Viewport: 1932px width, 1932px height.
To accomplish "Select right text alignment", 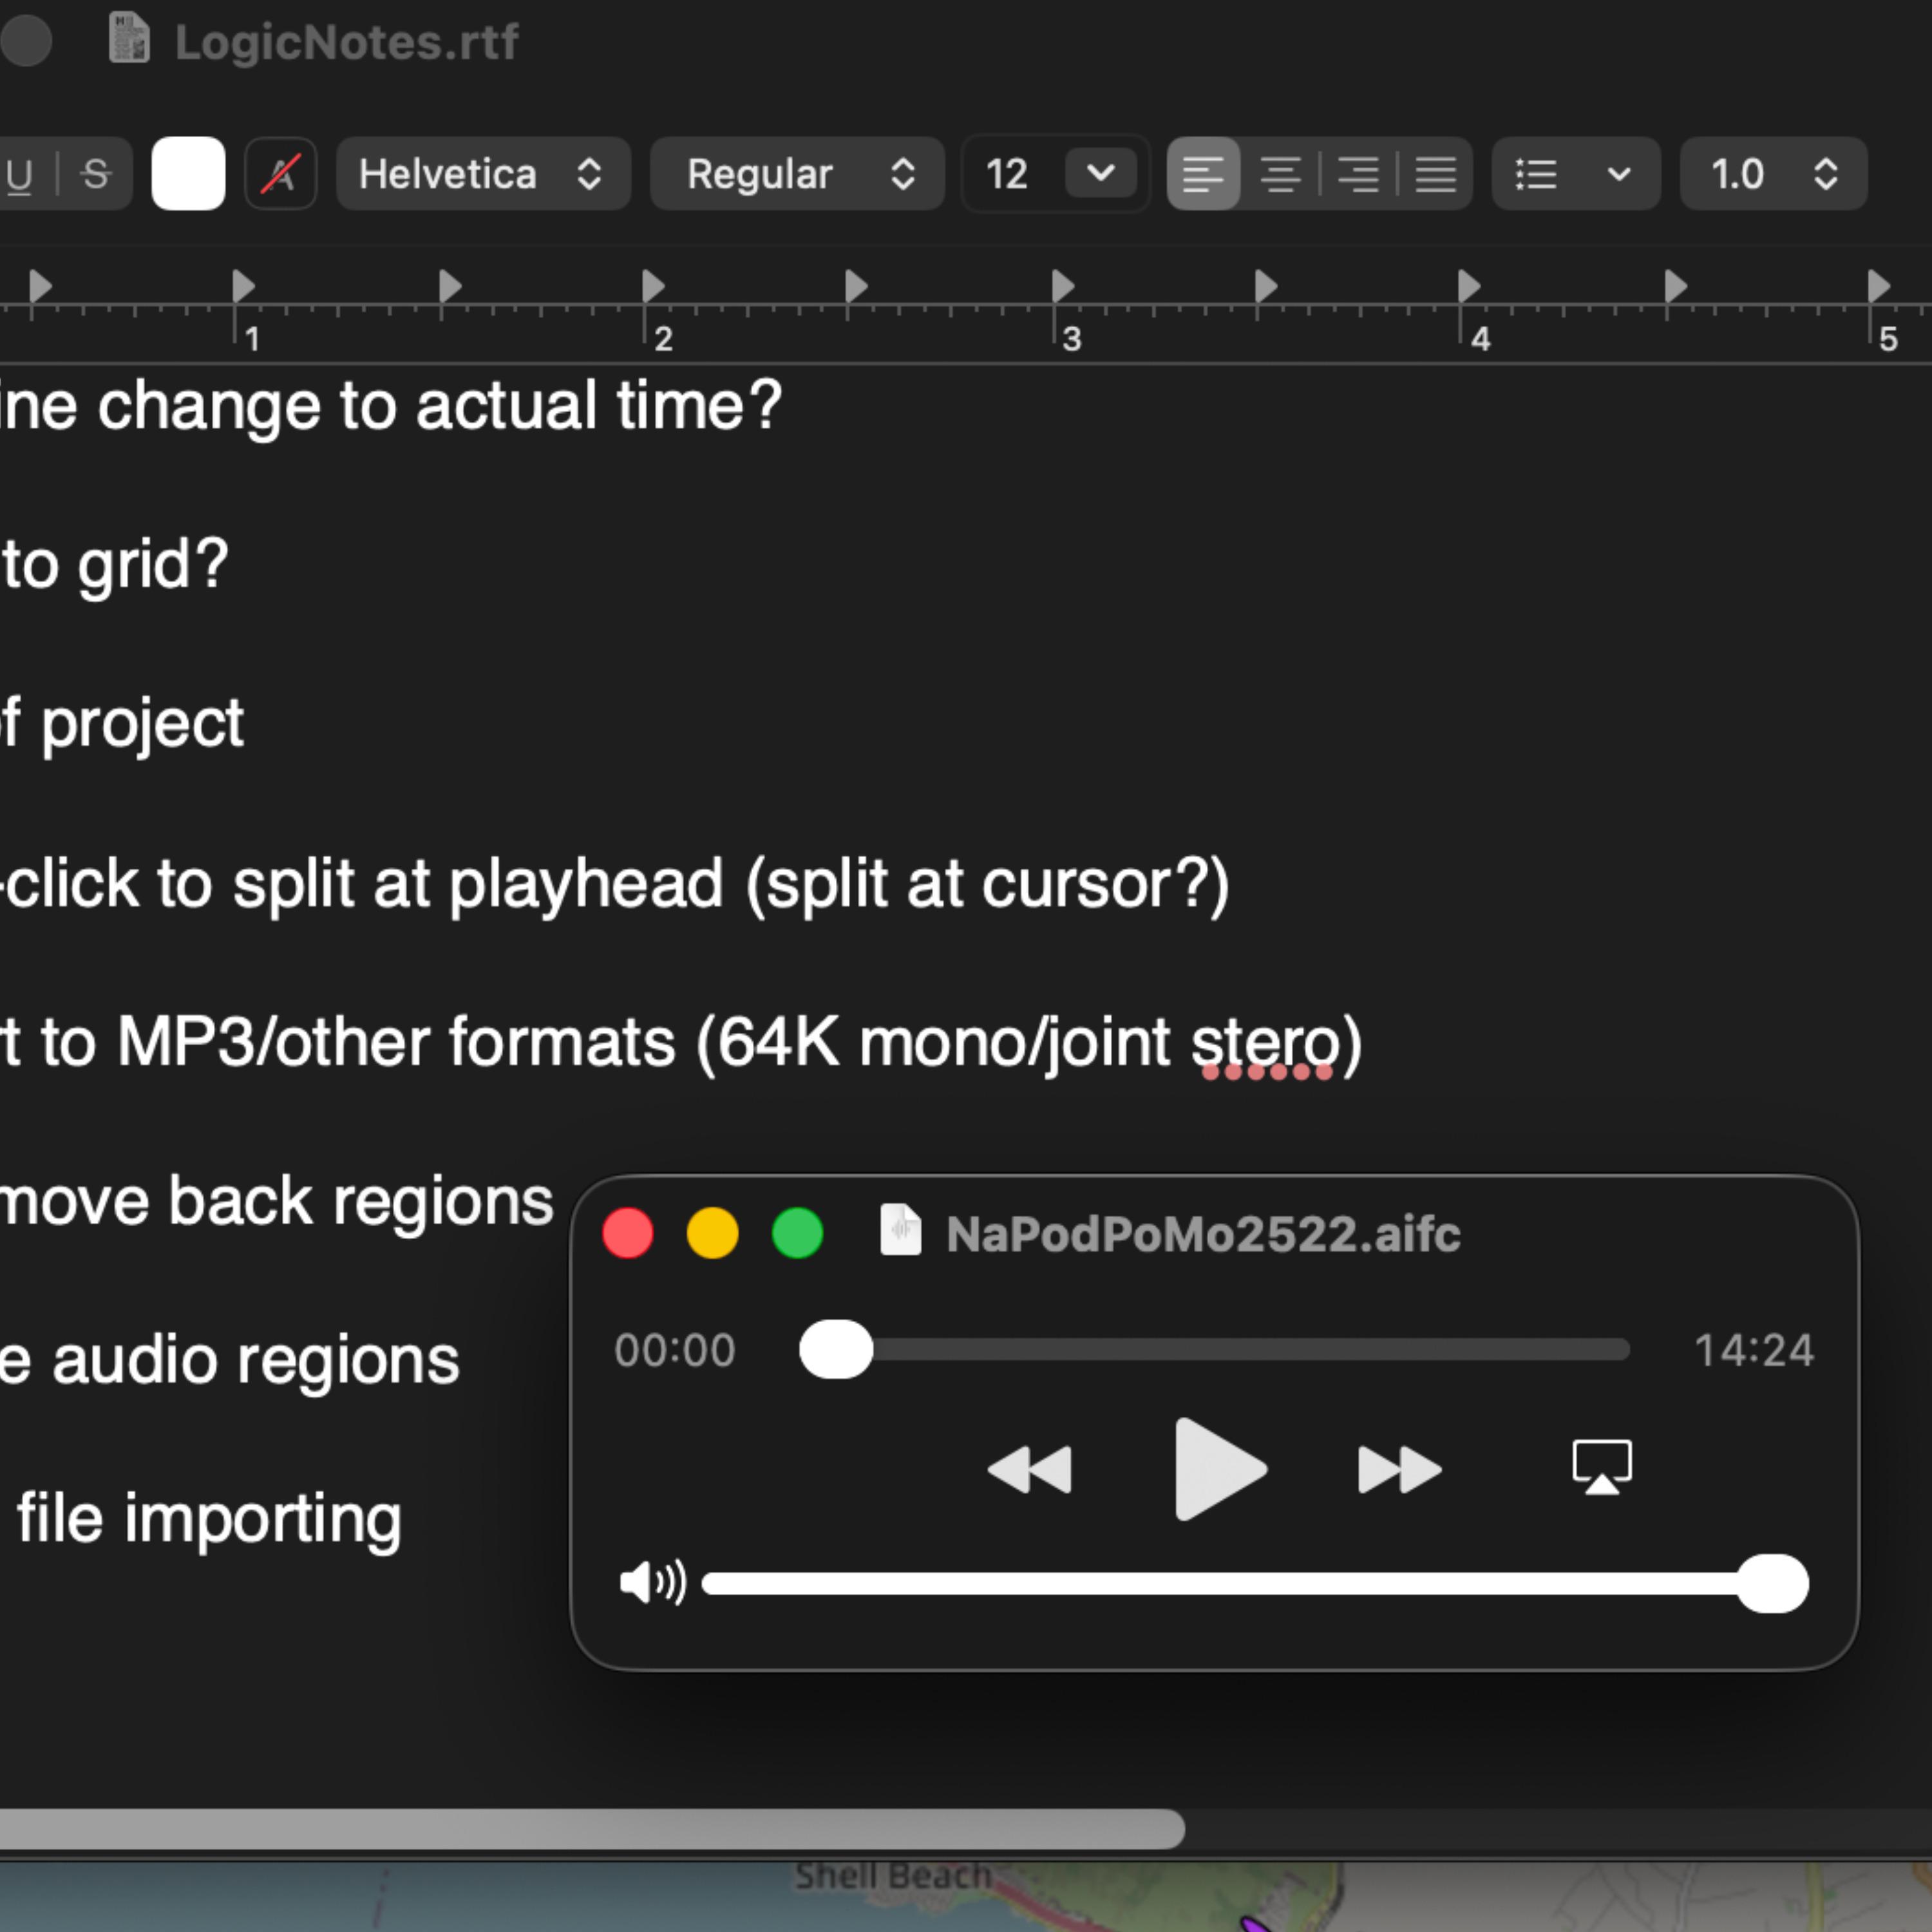I will (x=1358, y=174).
